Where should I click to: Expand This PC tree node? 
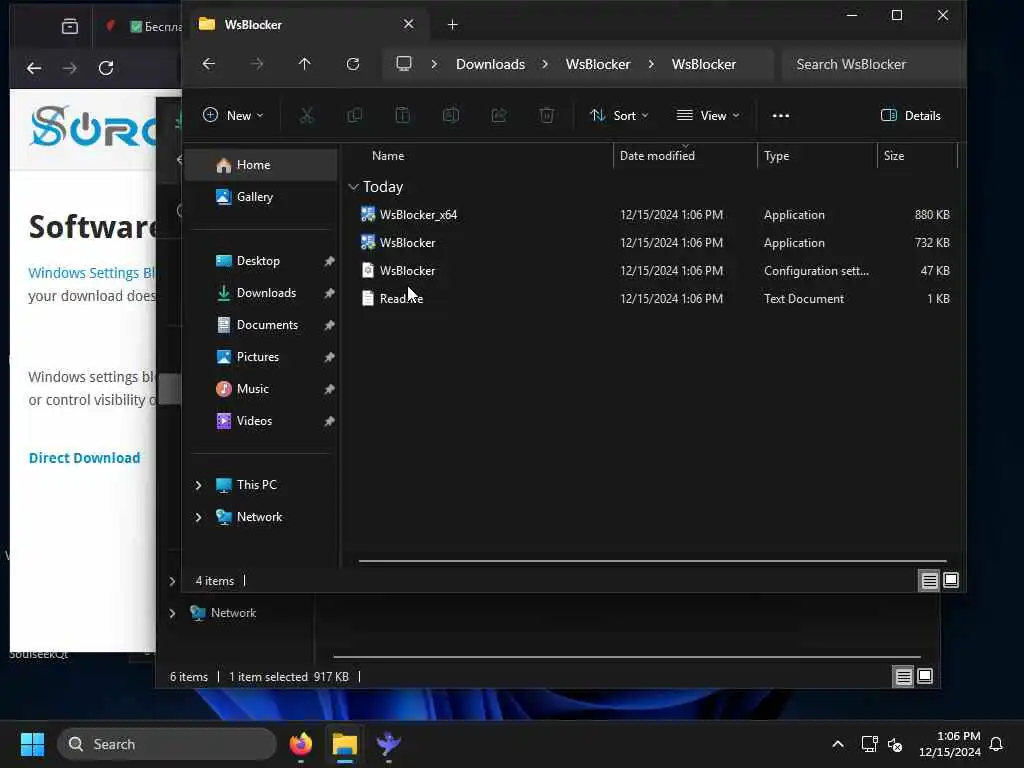click(199, 485)
